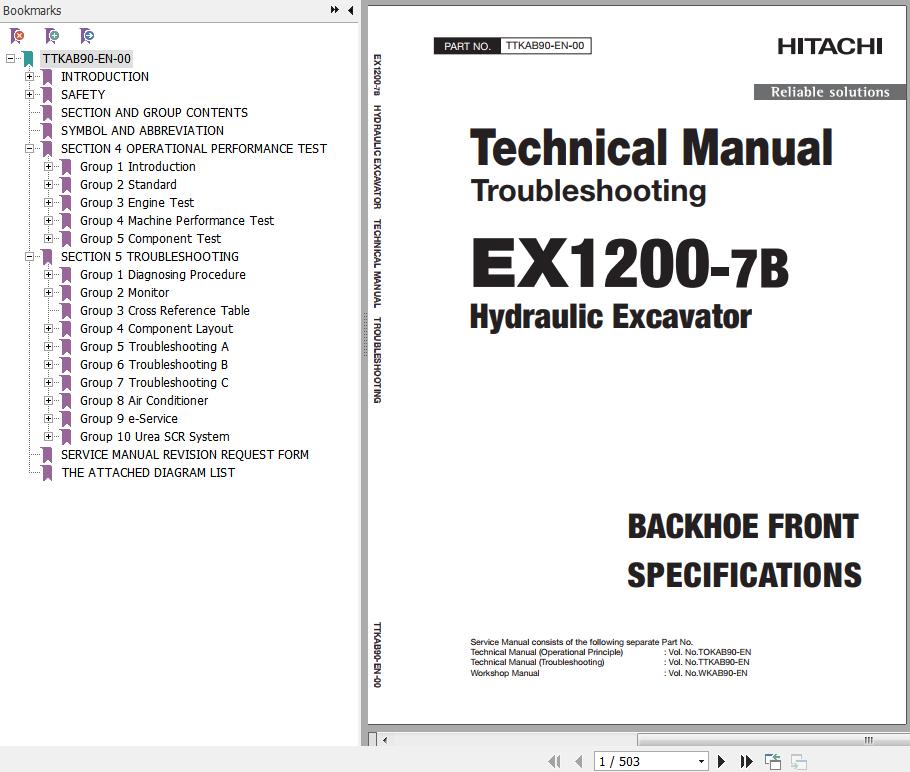Open SYMBOL AND ABBREVIATION bookmark
This screenshot has height=772, width=910.
point(142,131)
